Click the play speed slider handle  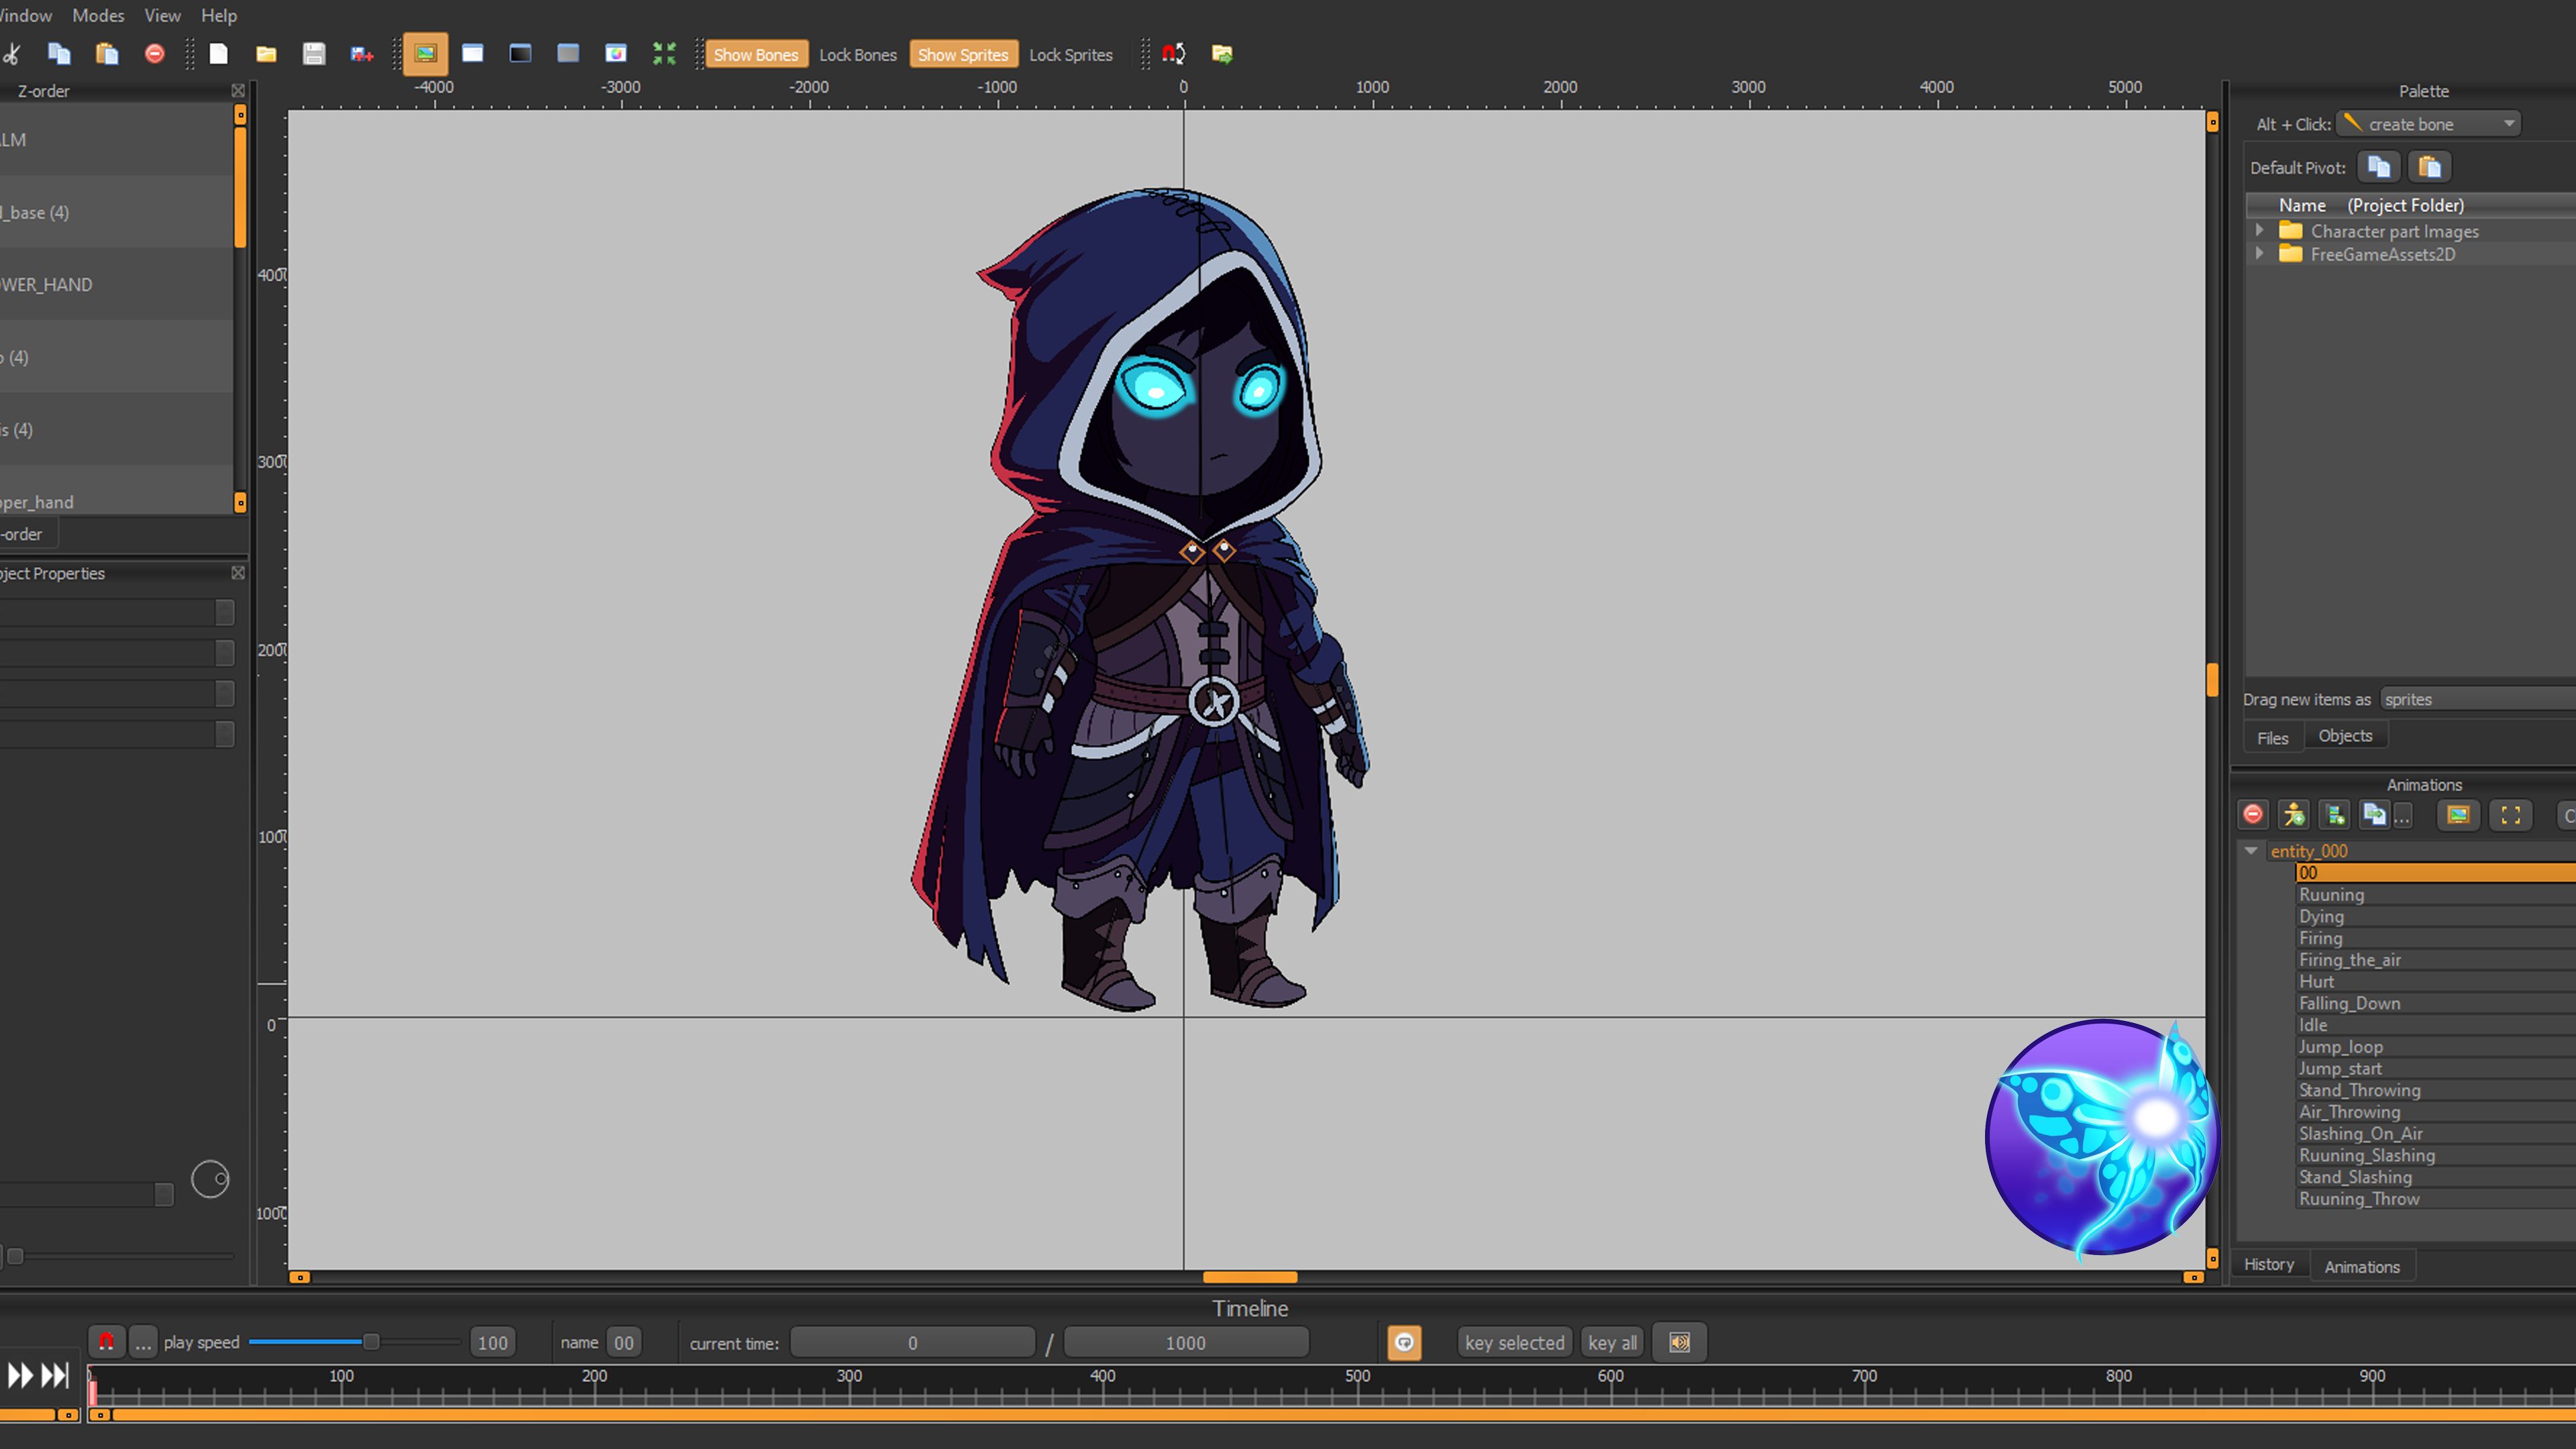coord(371,1342)
